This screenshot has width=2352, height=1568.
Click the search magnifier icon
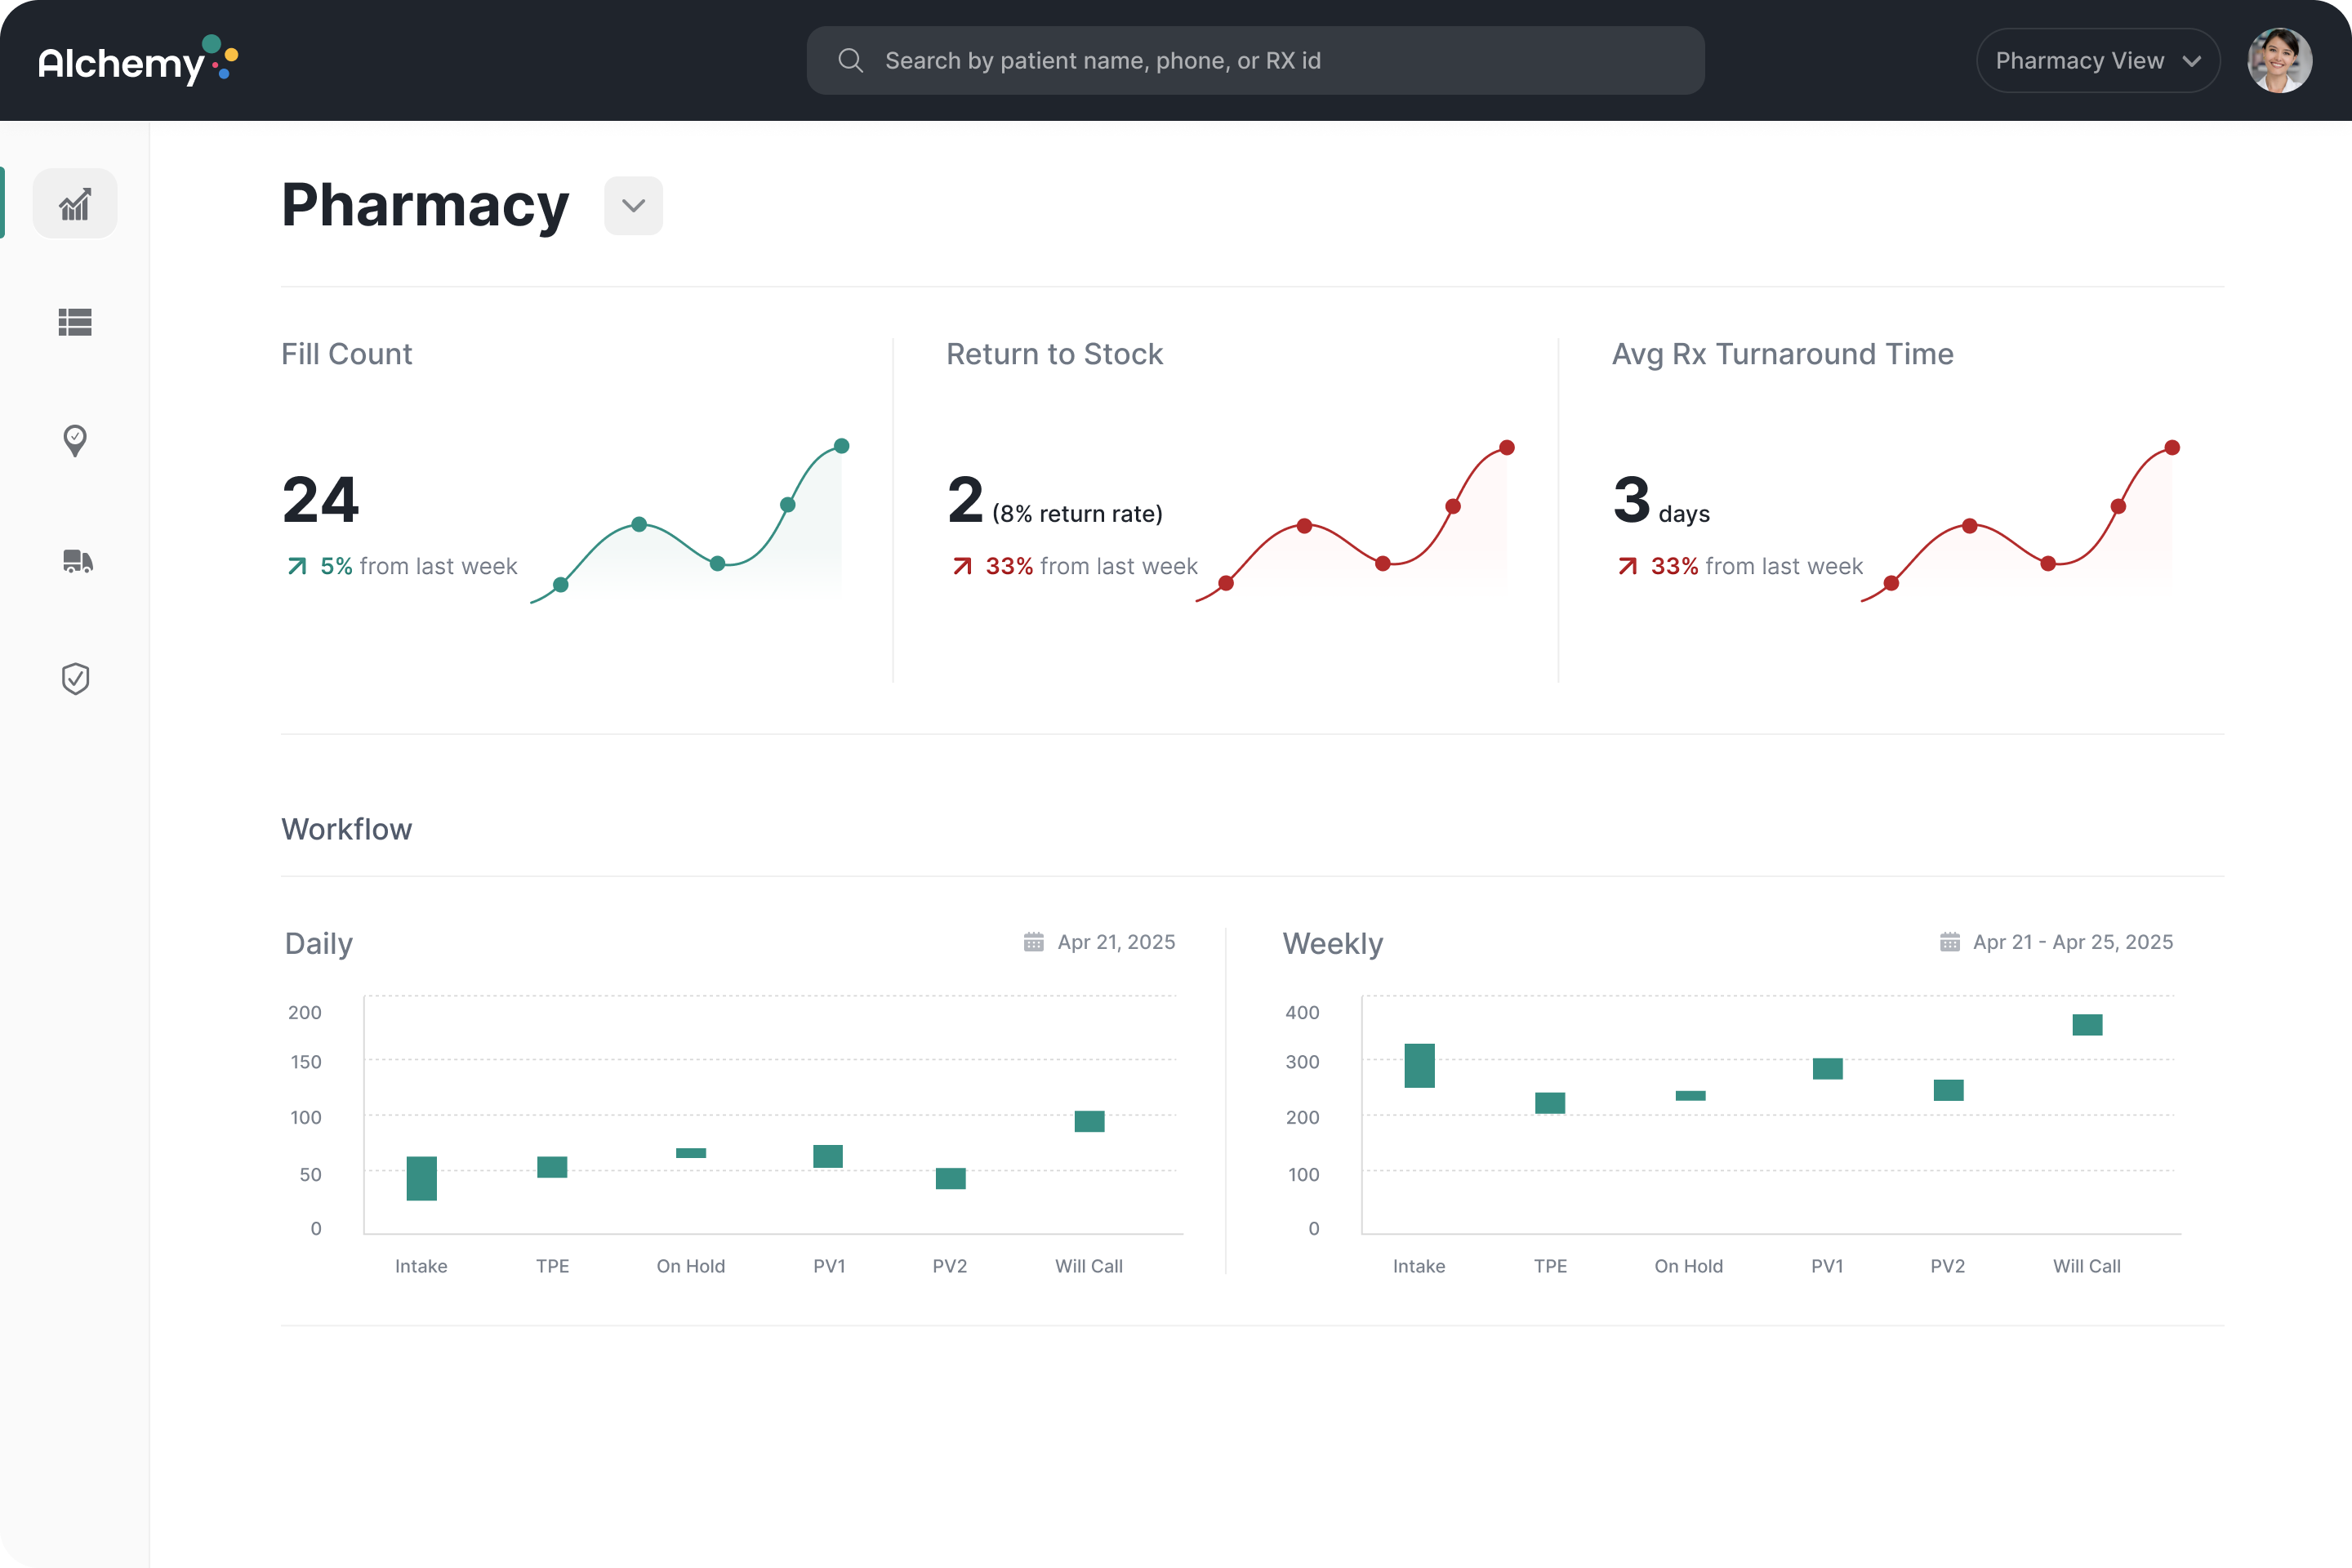pos(850,61)
